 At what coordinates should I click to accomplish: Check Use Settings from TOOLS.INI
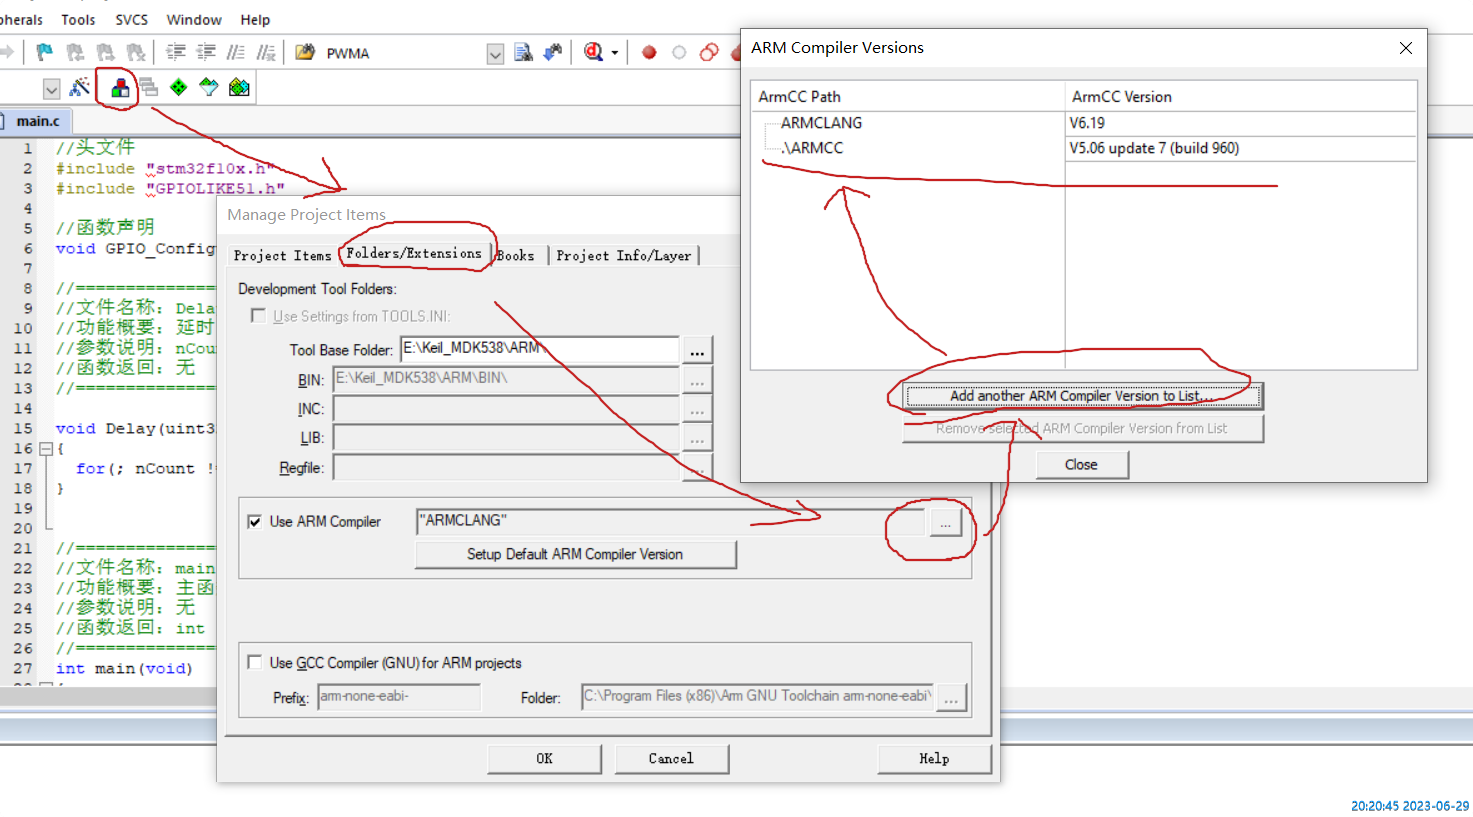point(258,316)
